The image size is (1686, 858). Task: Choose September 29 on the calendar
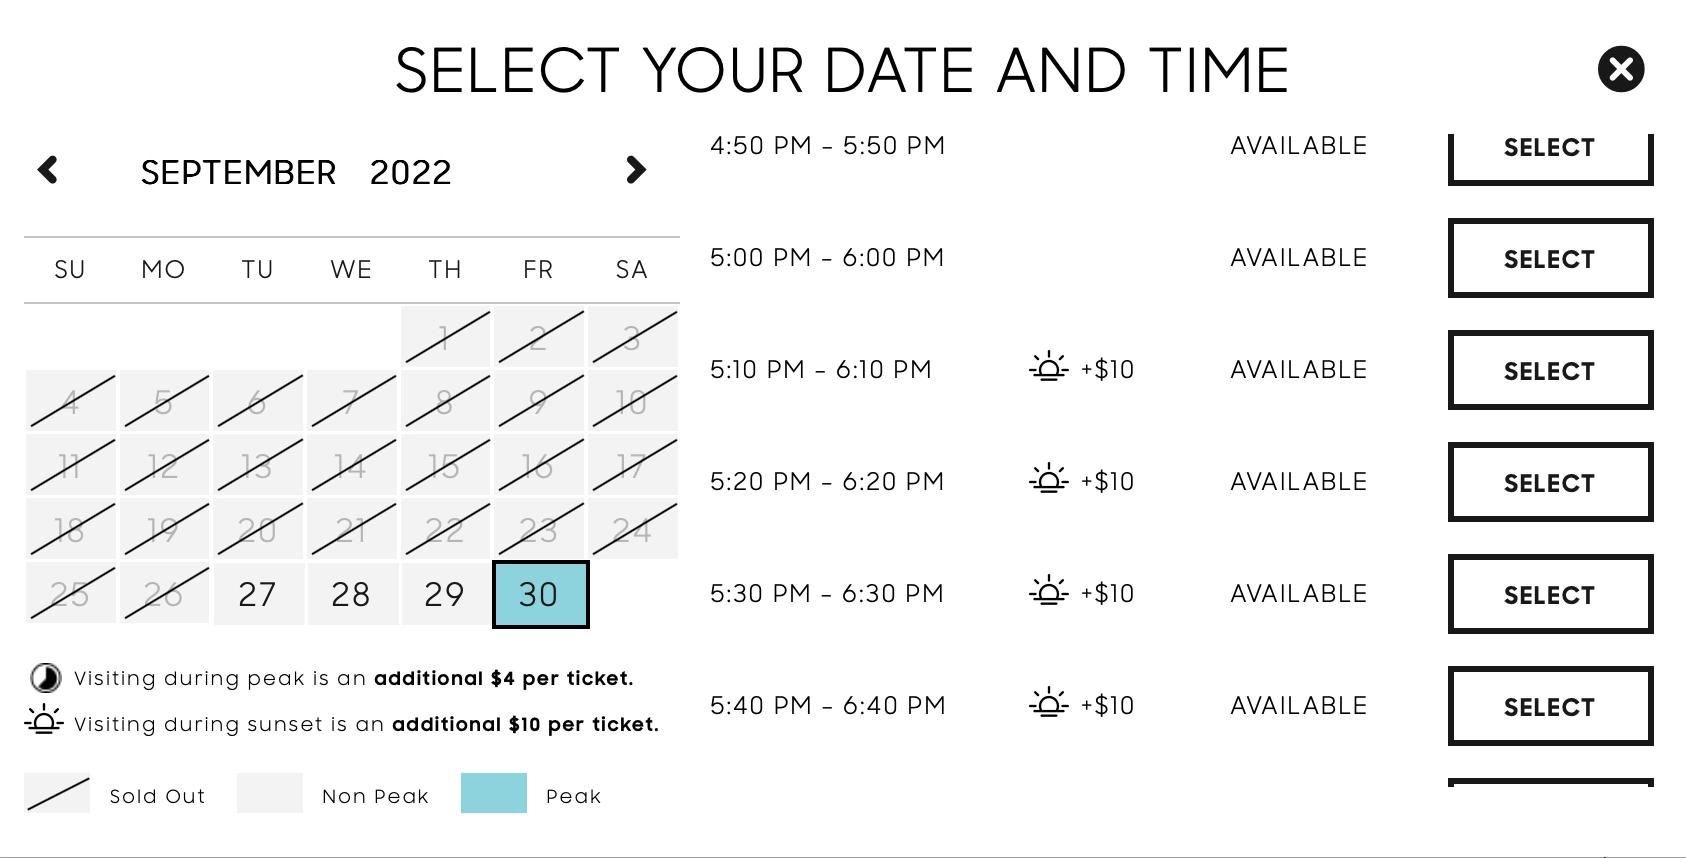point(444,594)
